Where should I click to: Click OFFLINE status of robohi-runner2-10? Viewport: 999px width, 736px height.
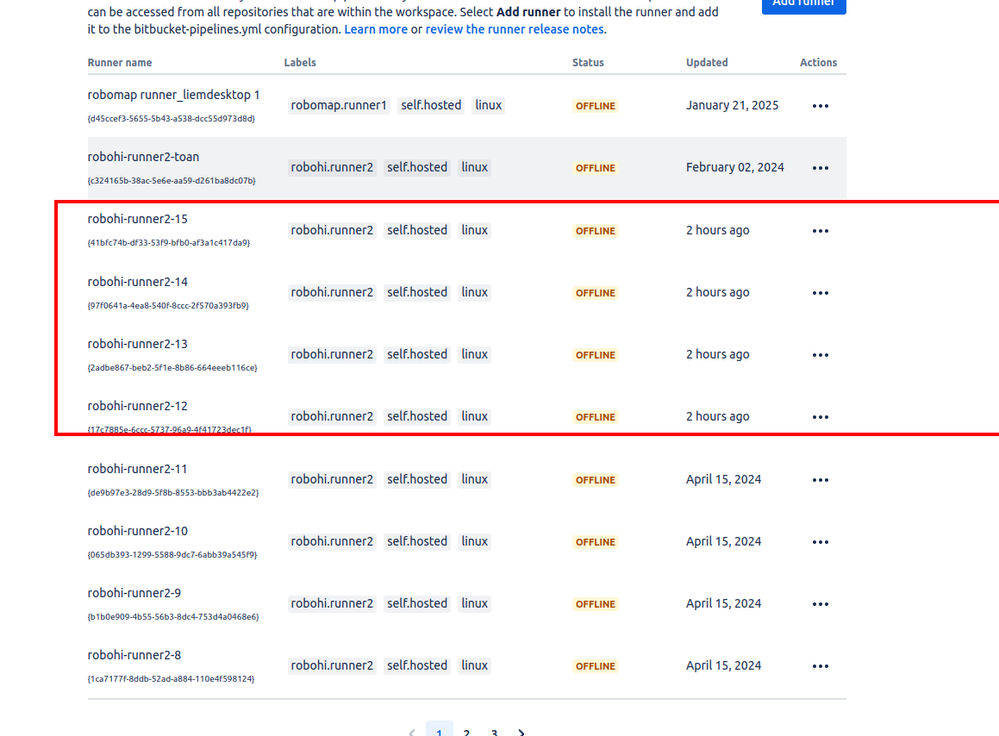[x=595, y=542]
